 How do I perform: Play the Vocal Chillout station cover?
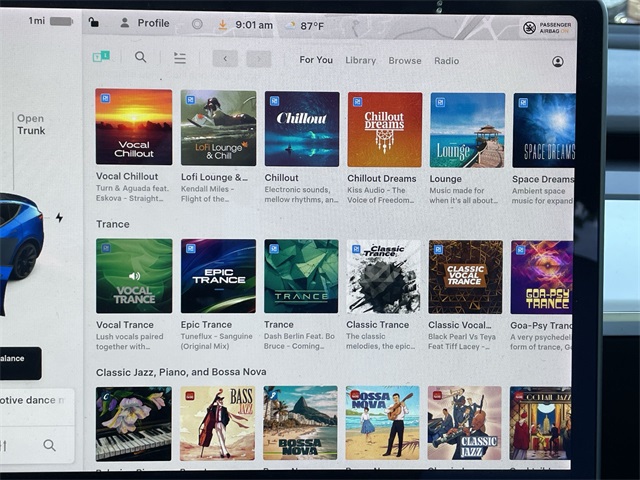(x=134, y=127)
